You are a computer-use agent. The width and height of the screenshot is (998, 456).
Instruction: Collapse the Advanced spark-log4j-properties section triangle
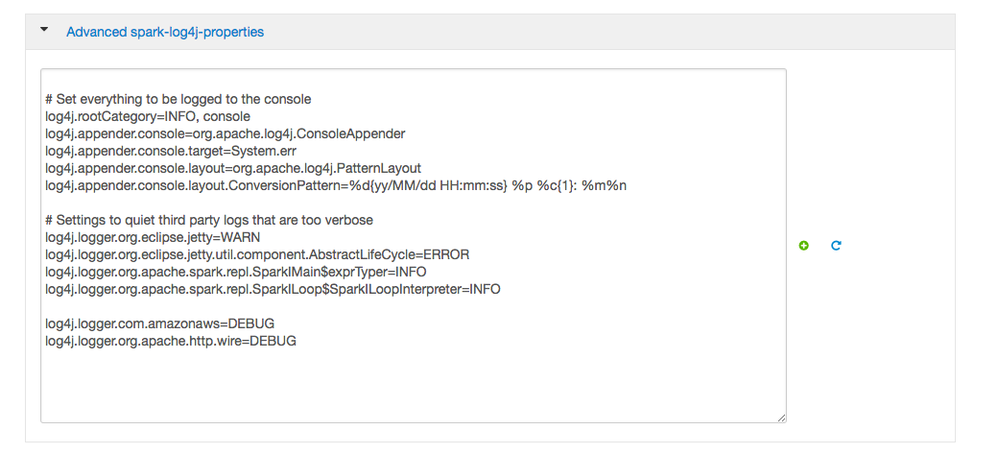tap(44, 29)
